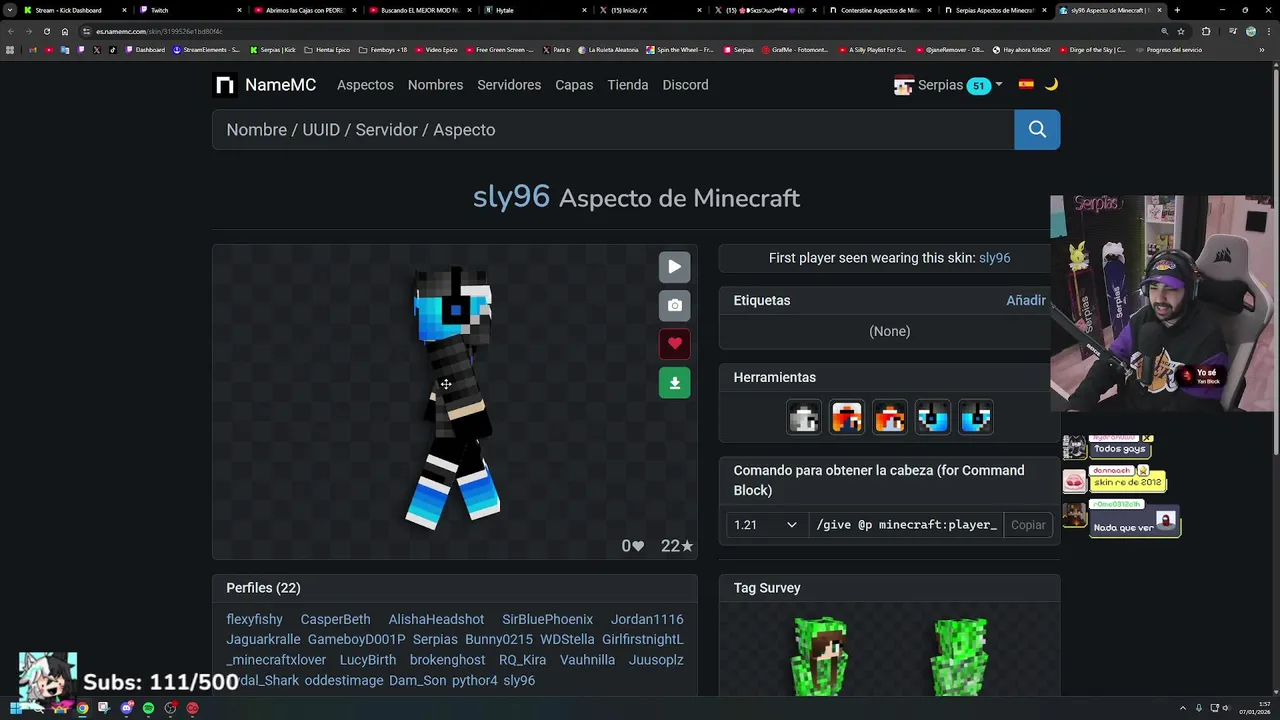Open the CasperBeth profile
1280x720 pixels.
[x=335, y=620]
